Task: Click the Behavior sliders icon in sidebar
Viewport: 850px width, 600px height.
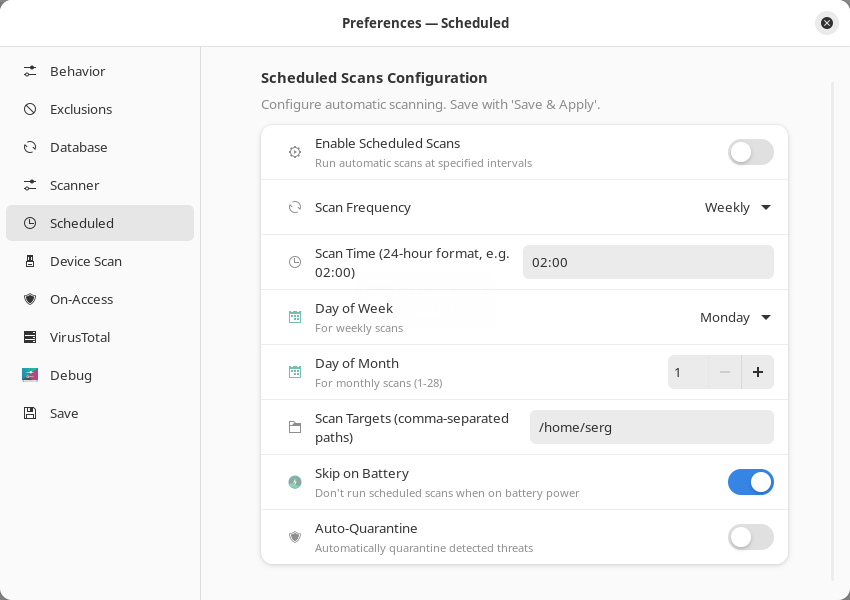Action: coord(30,71)
